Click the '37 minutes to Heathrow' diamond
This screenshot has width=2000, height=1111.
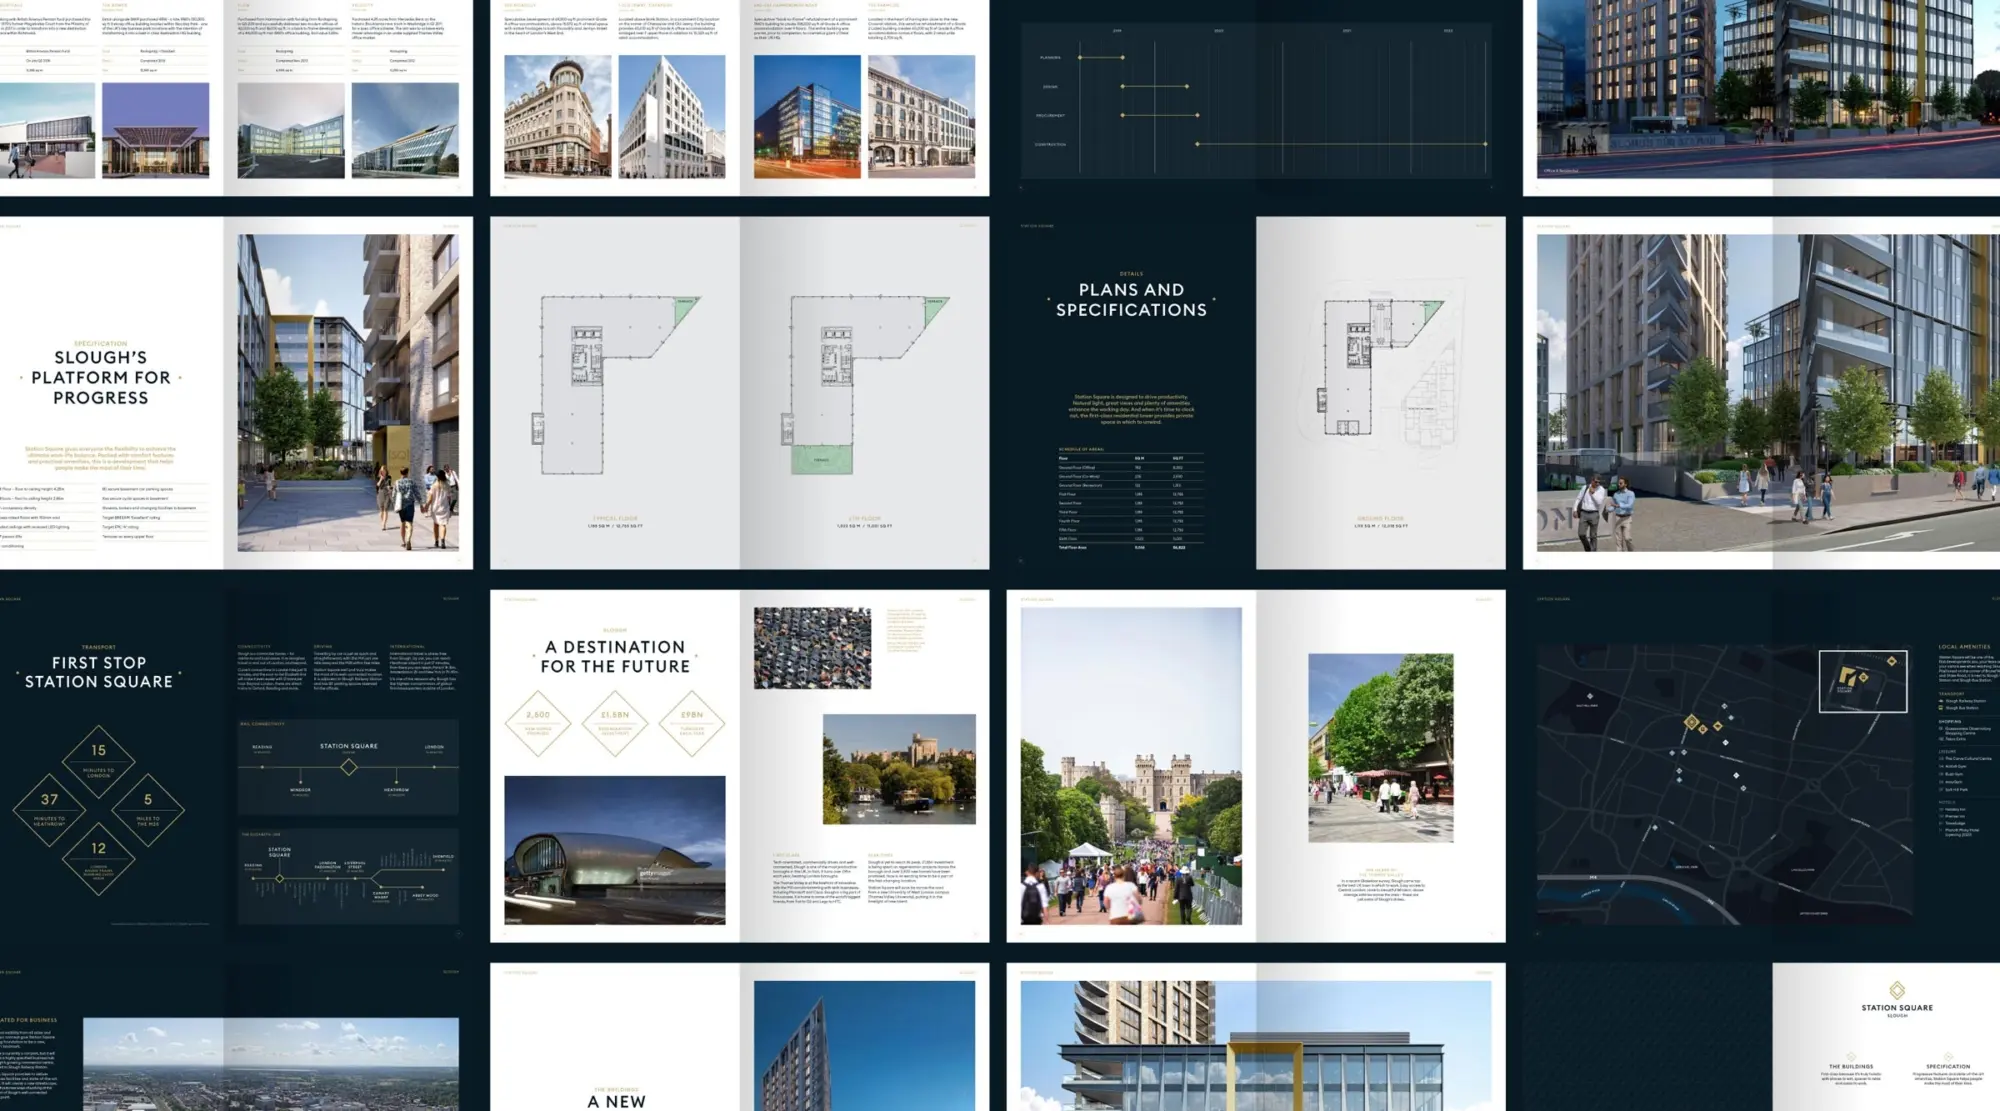[49, 809]
